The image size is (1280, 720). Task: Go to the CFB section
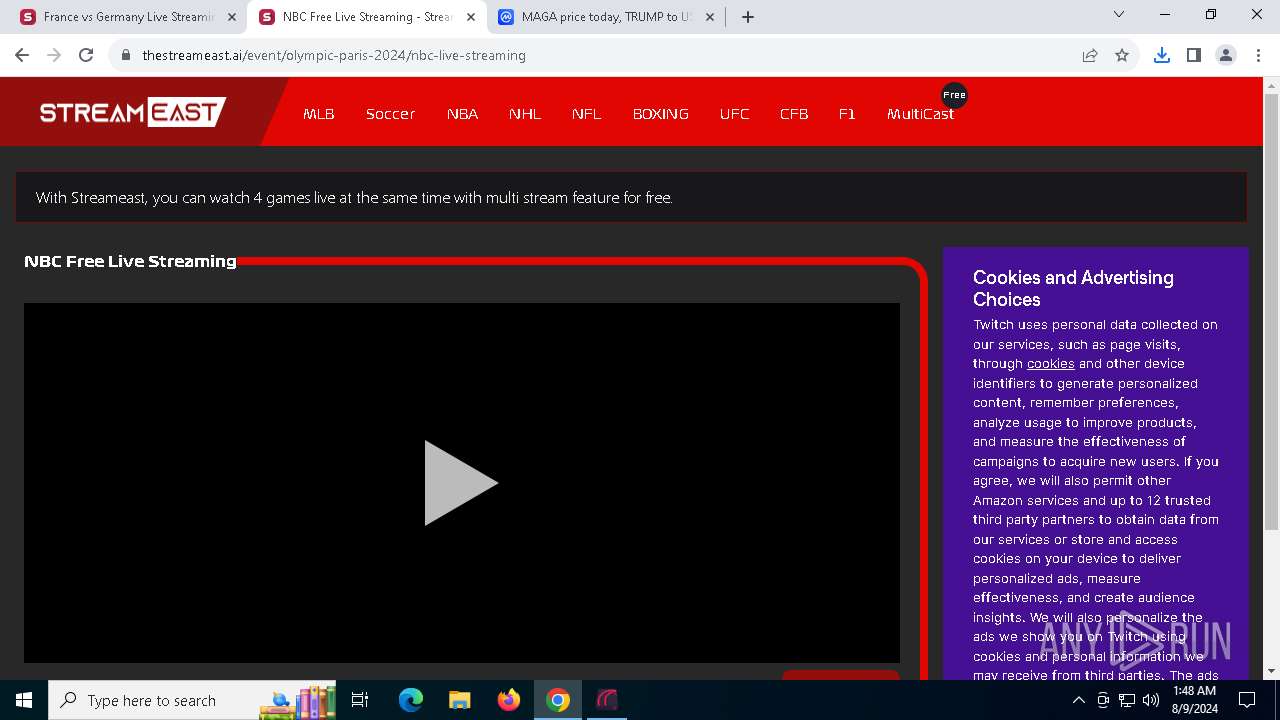click(794, 114)
